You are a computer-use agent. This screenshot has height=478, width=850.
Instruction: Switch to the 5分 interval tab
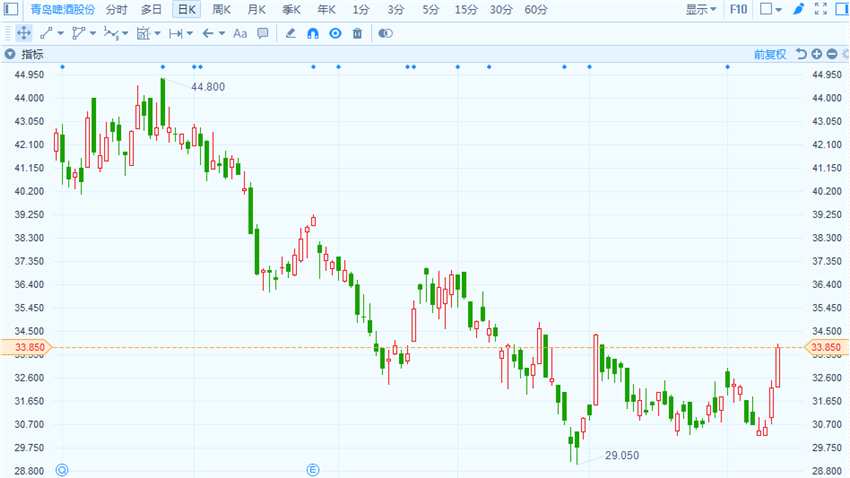(430, 10)
